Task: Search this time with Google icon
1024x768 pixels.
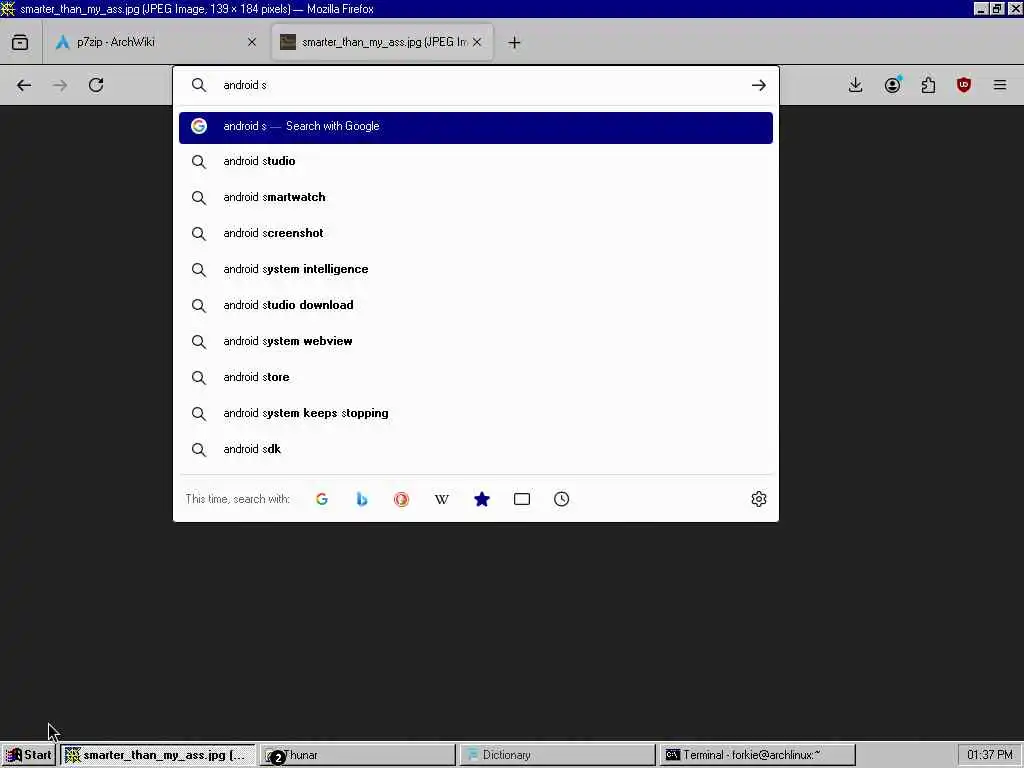Action: pyautogui.click(x=322, y=499)
